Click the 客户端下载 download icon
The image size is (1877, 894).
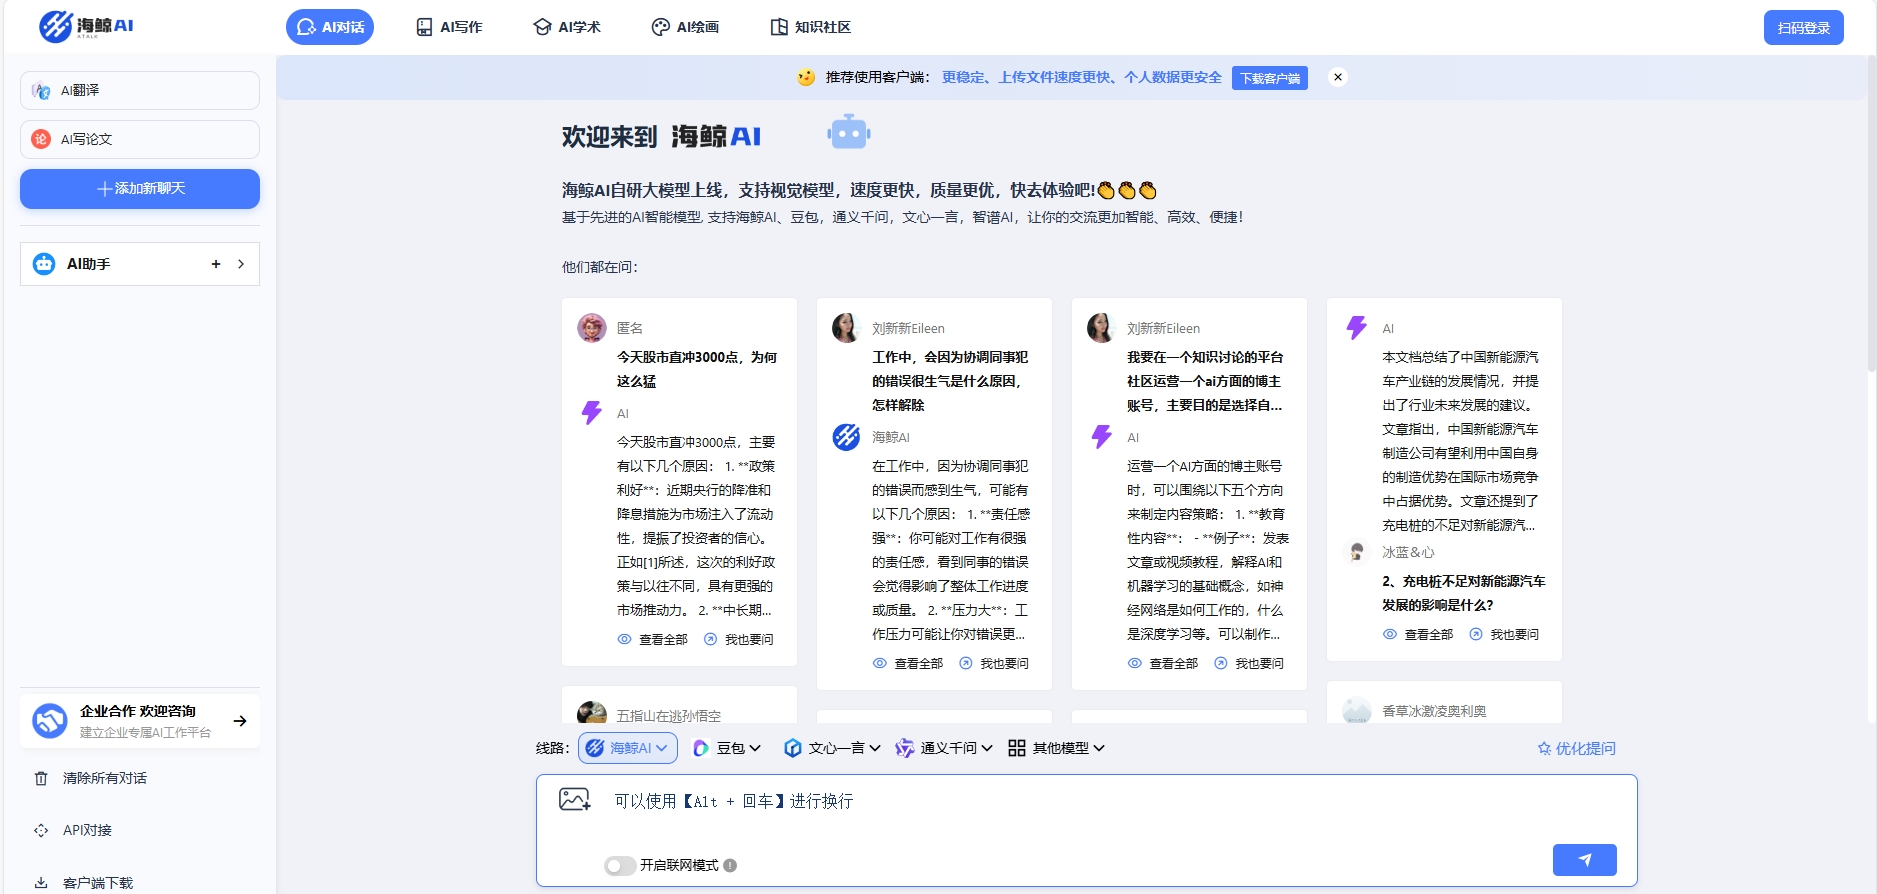click(41, 883)
